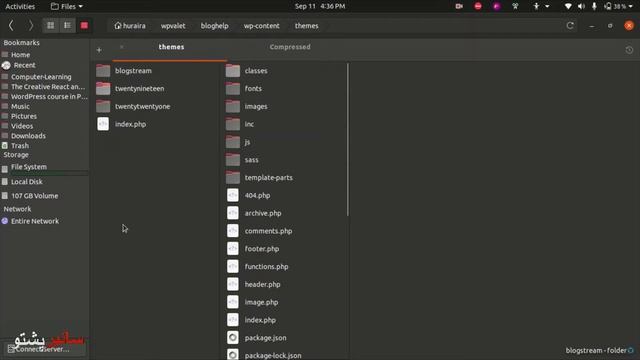Select the header.php file icon
Viewport: 640px width, 360px height.
click(x=233, y=284)
